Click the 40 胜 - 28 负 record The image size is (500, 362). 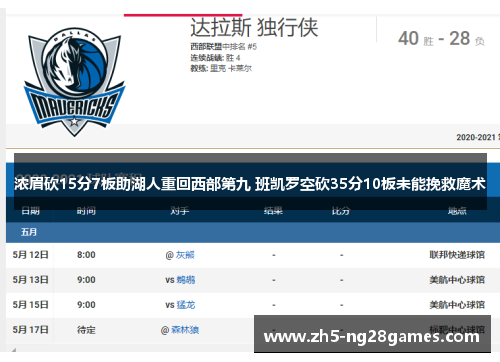point(441,39)
